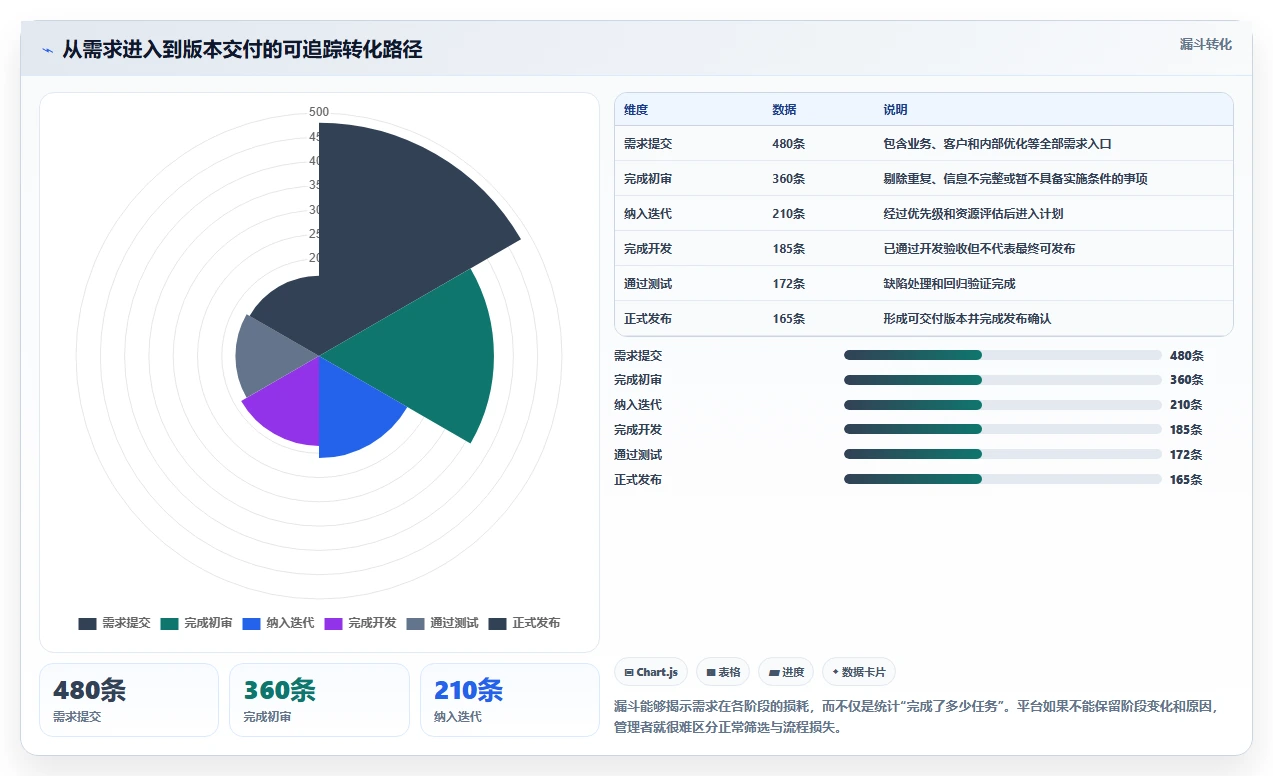Open the 210条 纳入迭代 stat card

510,700
